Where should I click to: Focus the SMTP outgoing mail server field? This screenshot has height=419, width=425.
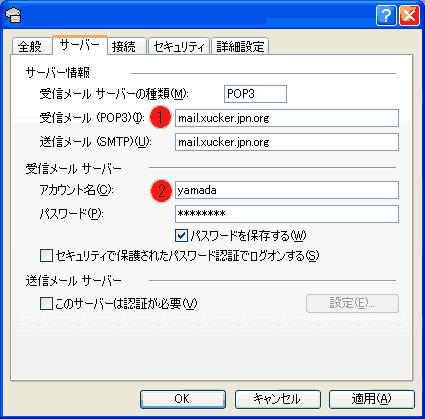(287, 142)
